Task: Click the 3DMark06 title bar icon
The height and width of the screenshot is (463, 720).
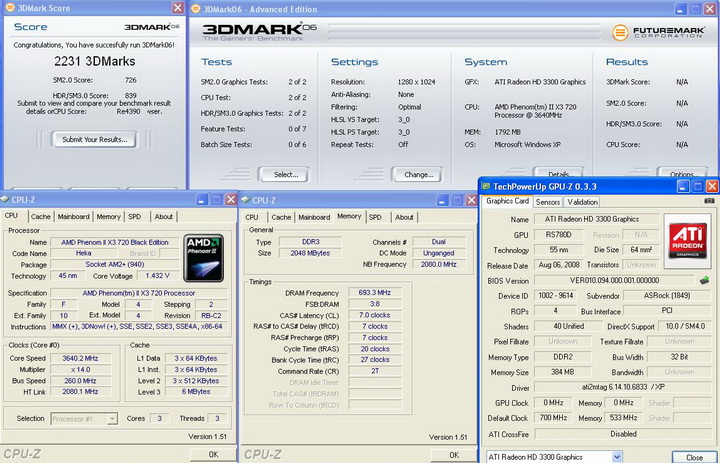Action: [196, 9]
